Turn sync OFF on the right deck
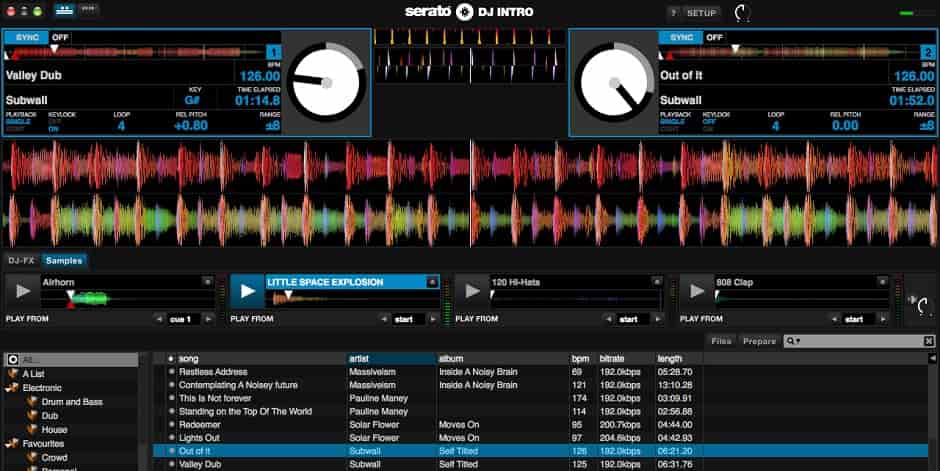 714,37
